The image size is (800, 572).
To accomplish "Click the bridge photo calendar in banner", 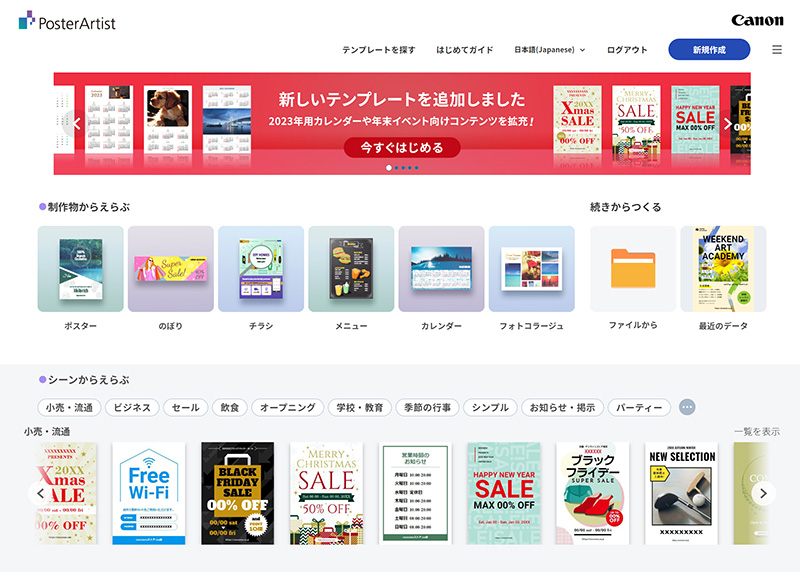I will [227, 119].
